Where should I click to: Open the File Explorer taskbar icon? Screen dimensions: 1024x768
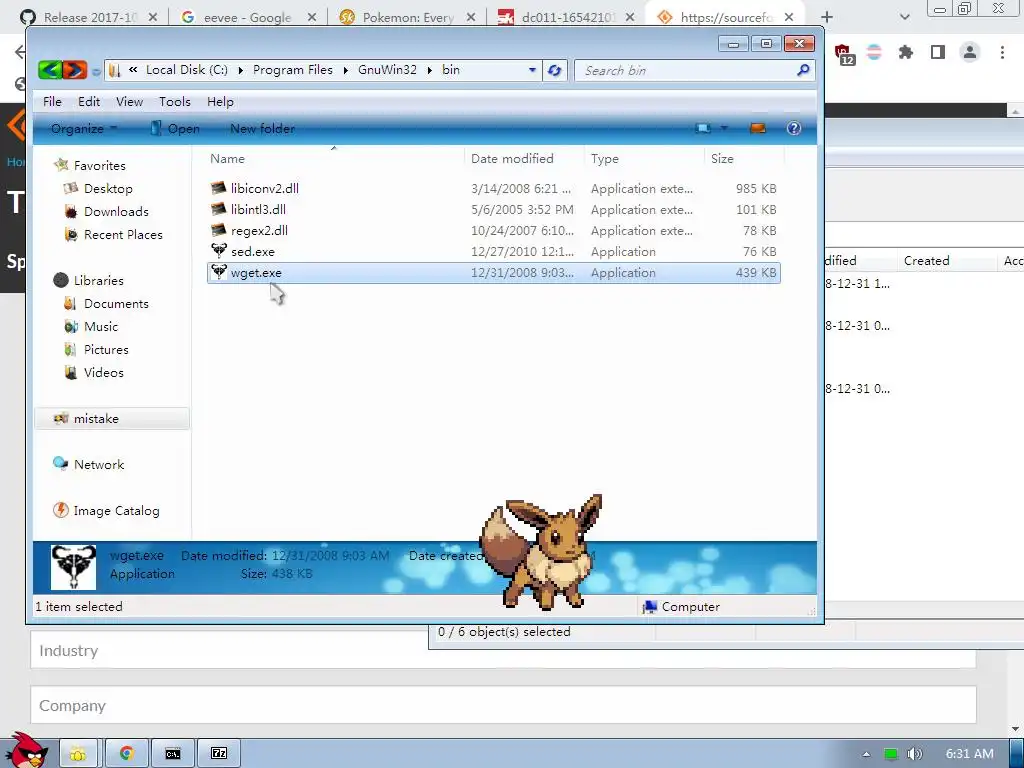(x=78, y=754)
